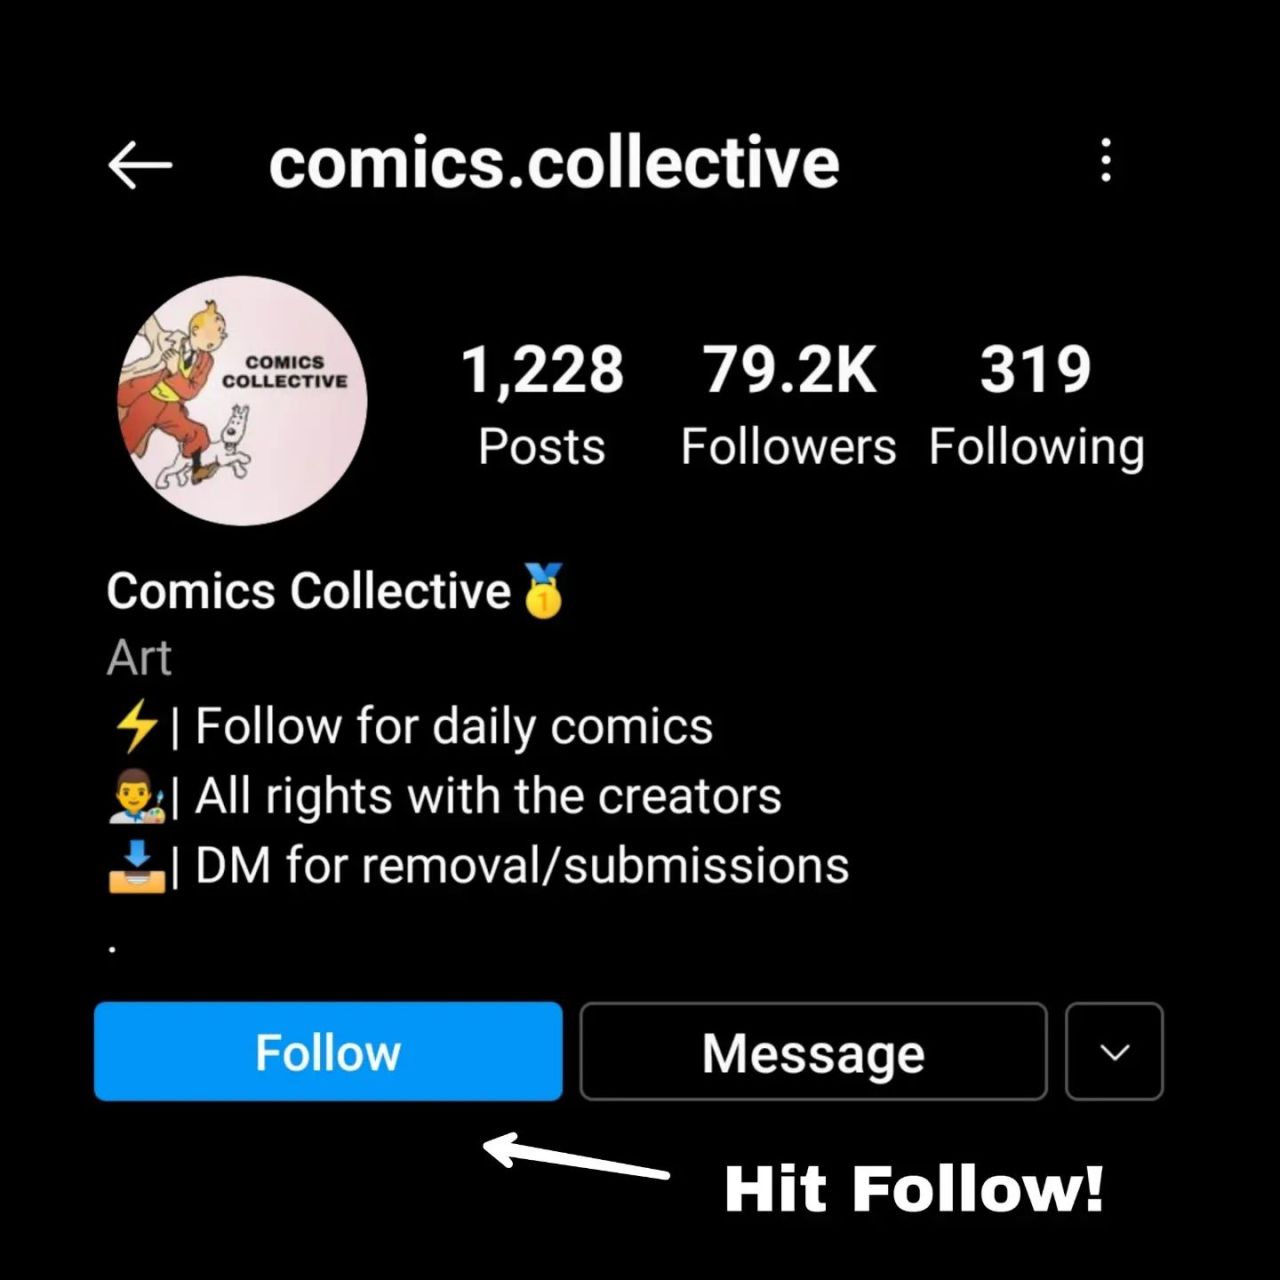Click 'DM for removal/submissions' bio text
The height and width of the screenshot is (1280, 1280).
tap(521, 866)
